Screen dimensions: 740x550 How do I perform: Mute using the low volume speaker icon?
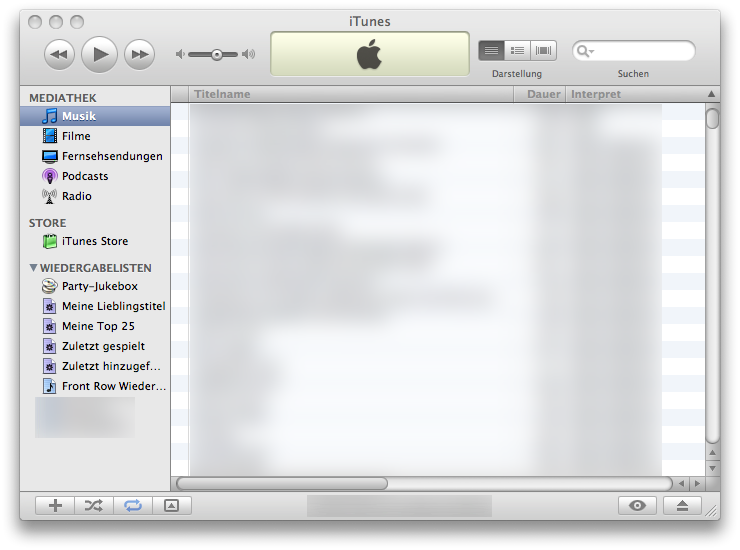point(180,54)
